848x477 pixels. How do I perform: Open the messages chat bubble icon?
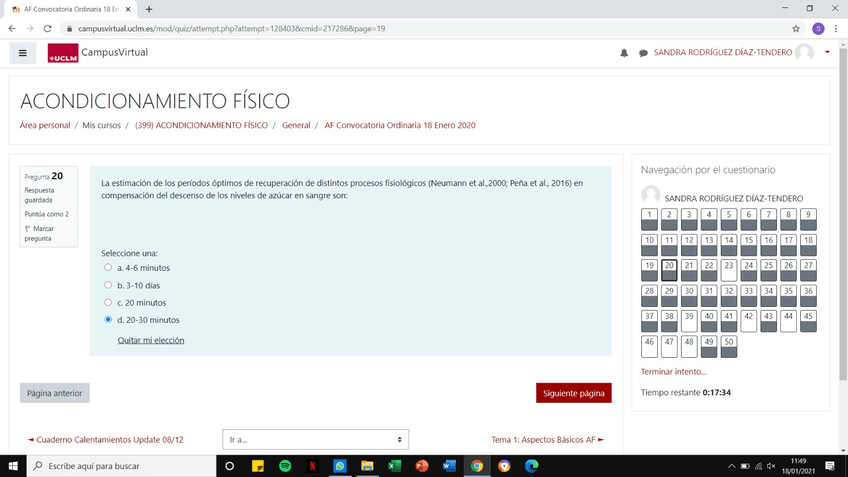point(643,53)
